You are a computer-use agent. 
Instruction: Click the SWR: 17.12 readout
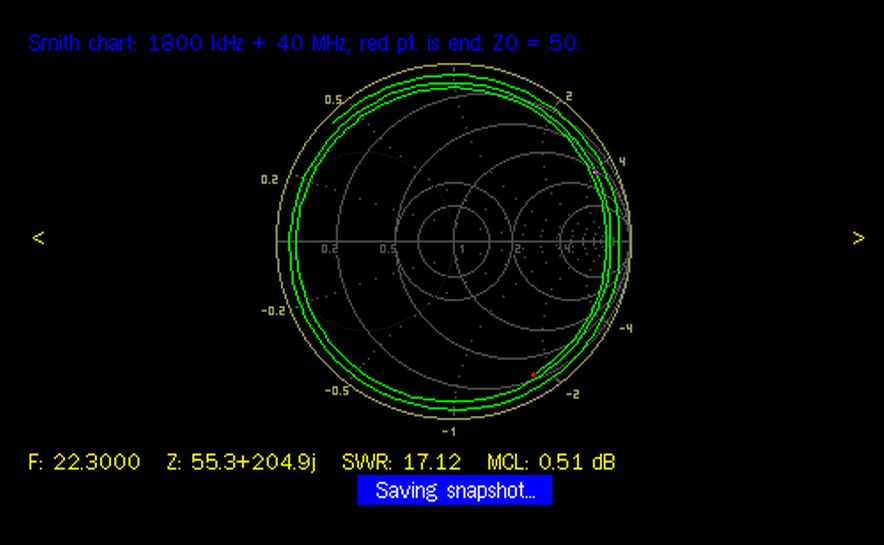[x=401, y=462]
